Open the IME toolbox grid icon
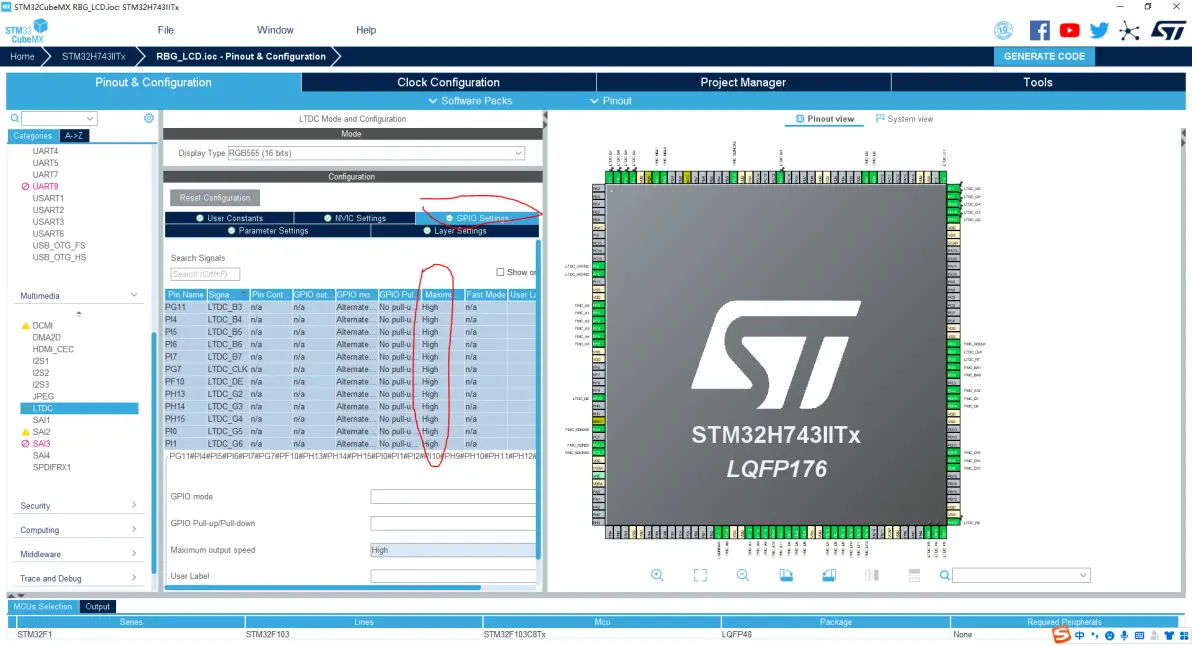The height and width of the screenshot is (646, 1192). (1183, 635)
